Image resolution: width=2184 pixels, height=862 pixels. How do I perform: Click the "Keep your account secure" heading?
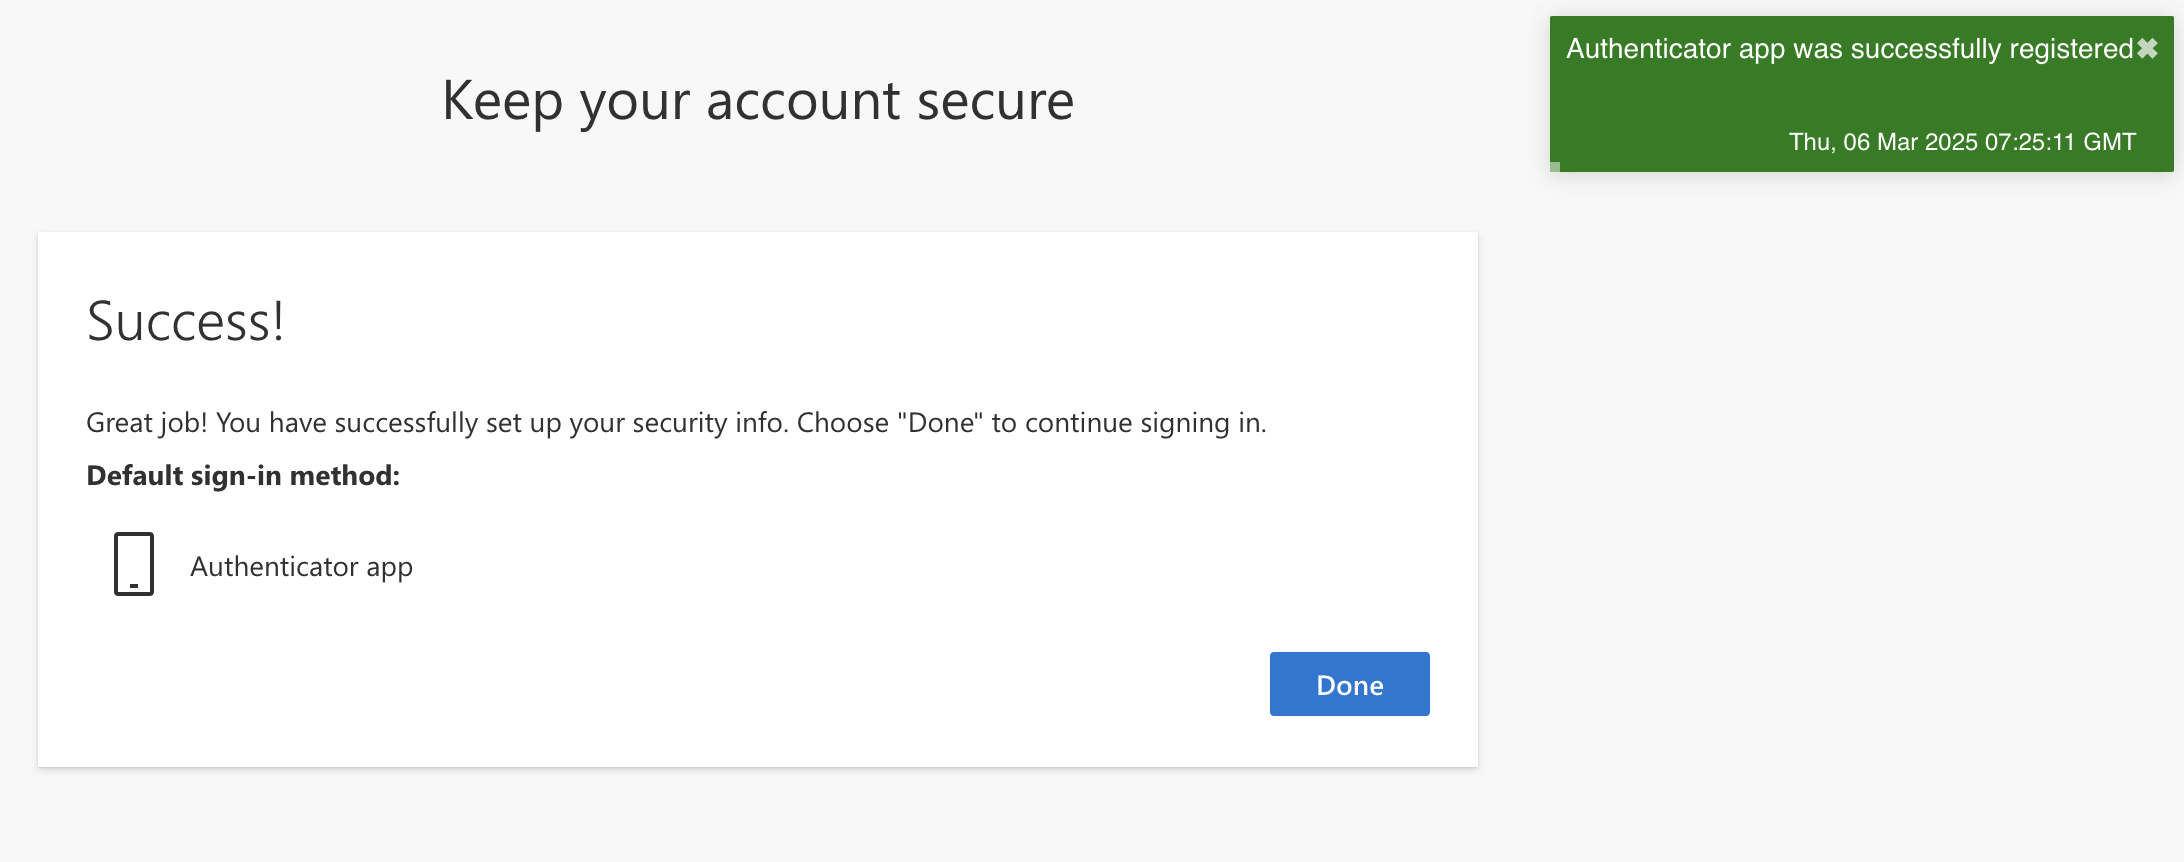(757, 101)
